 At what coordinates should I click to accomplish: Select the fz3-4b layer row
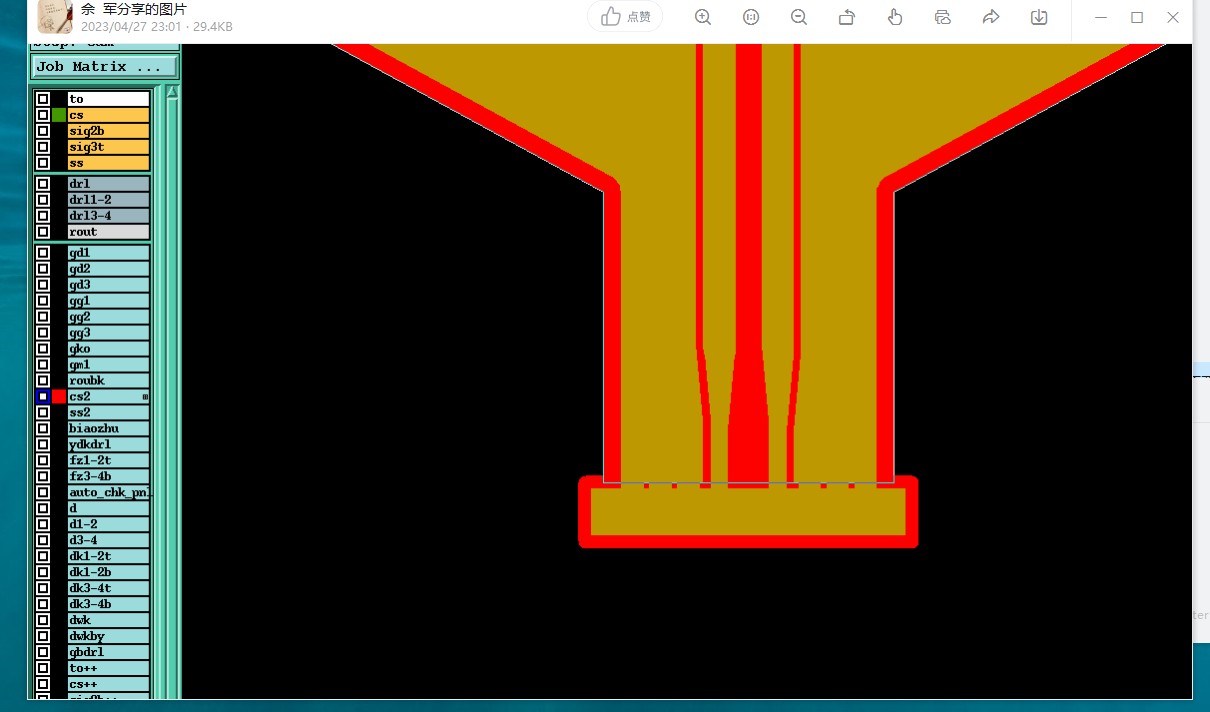[x=109, y=477]
